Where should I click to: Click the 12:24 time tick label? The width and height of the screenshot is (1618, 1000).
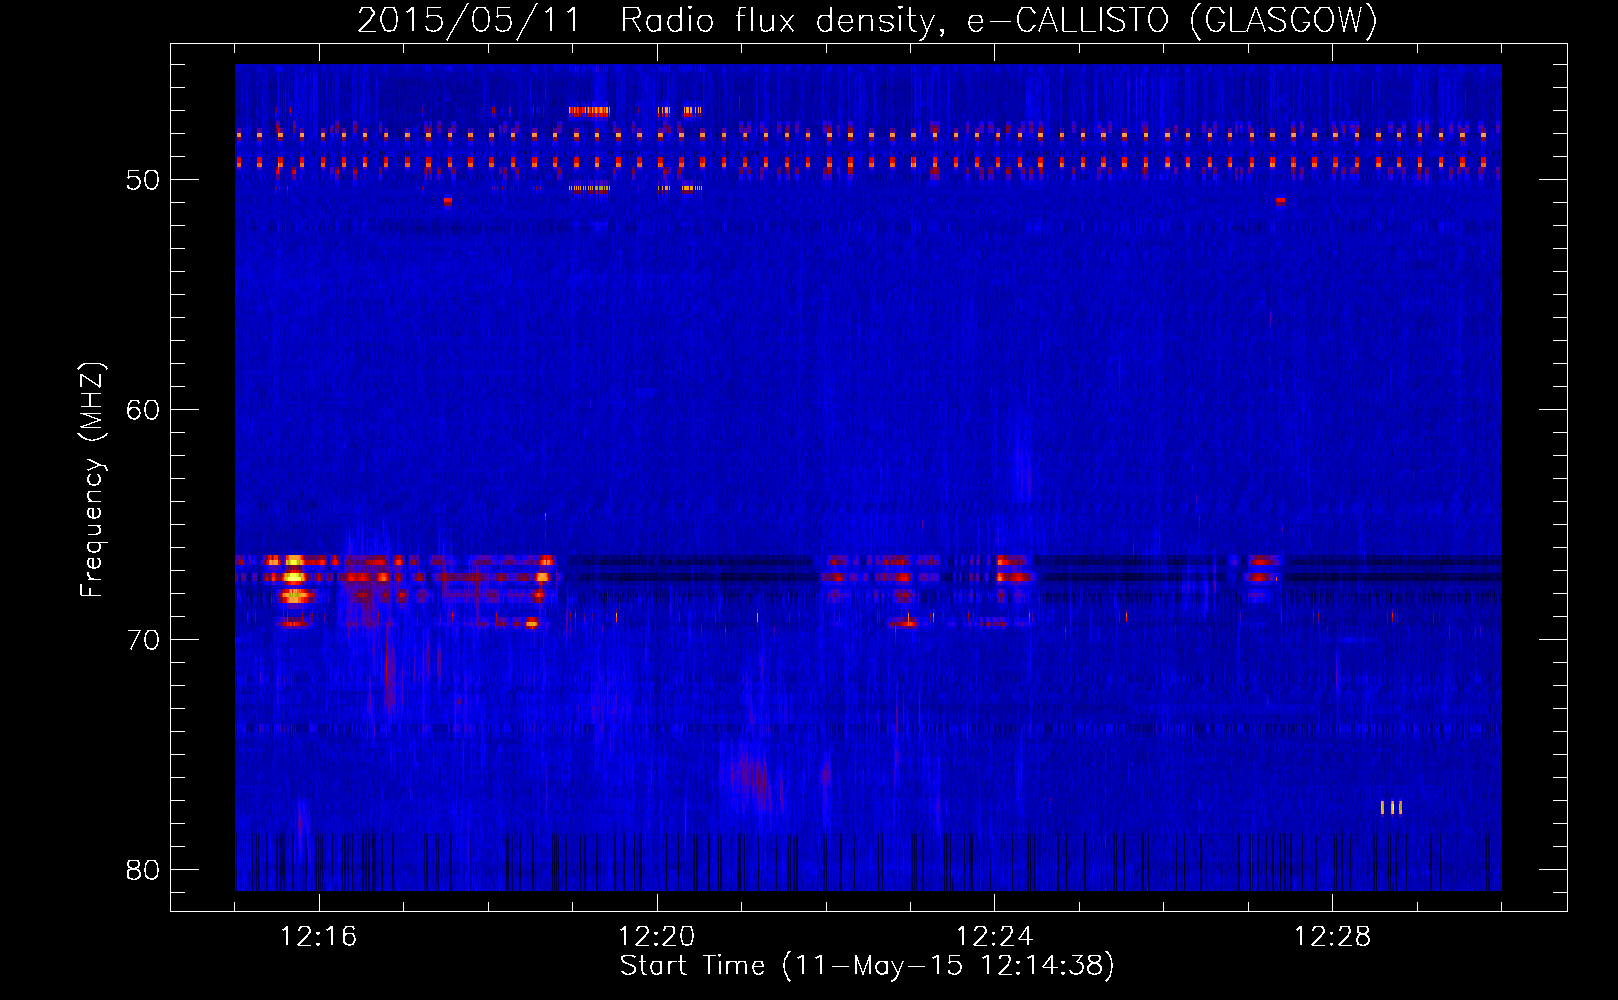(x=995, y=937)
